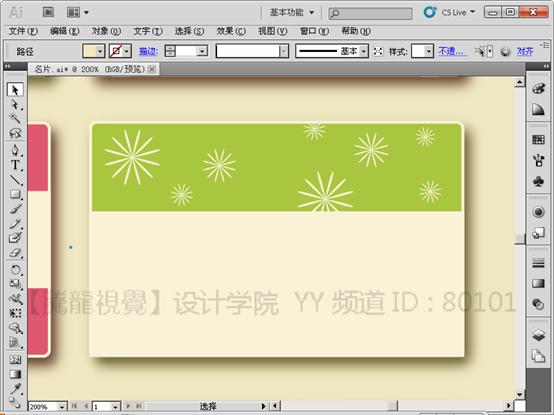Open the Symbols panel club icon
554x415 pixels.
coord(538,182)
